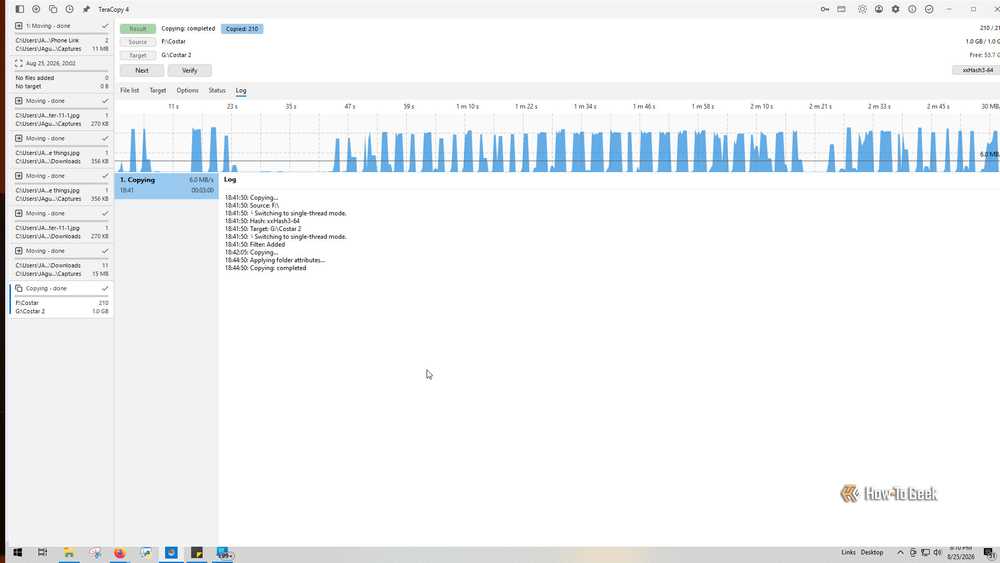Click the F:\Costar source path text
Screen dimensions: 1000x563
point(173,41)
